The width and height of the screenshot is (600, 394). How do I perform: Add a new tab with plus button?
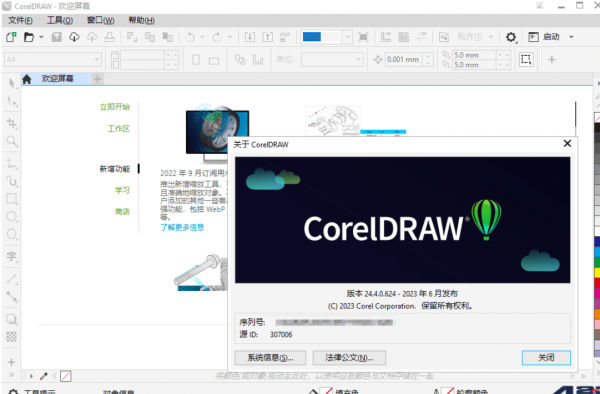(98, 79)
